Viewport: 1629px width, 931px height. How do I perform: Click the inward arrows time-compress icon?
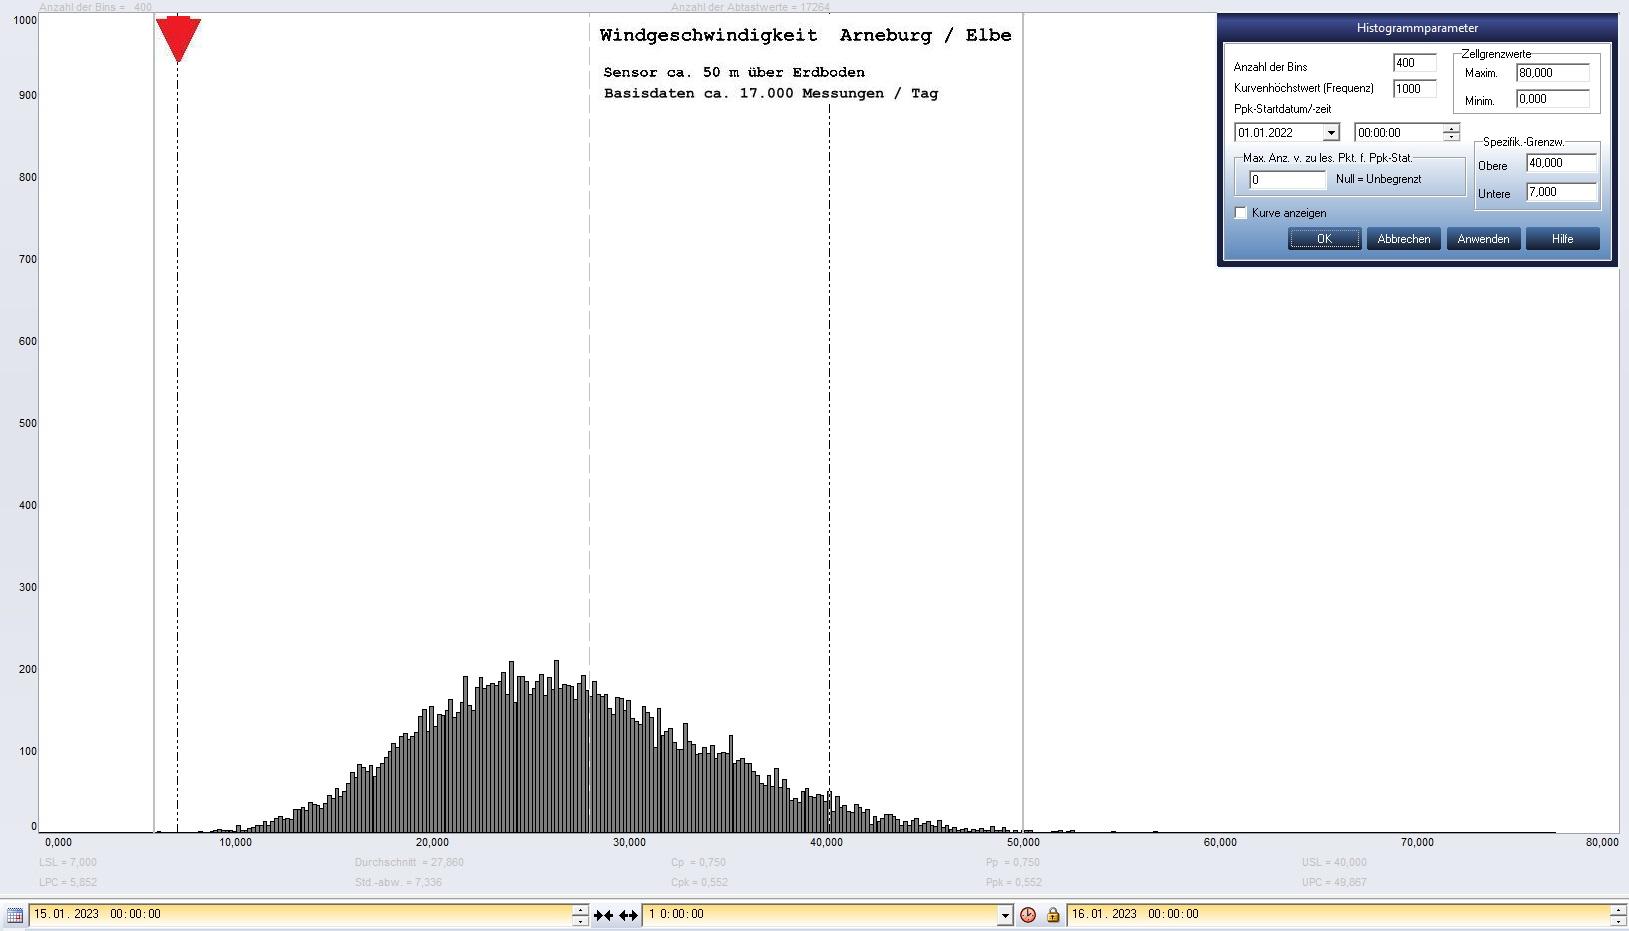tap(603, 915)
